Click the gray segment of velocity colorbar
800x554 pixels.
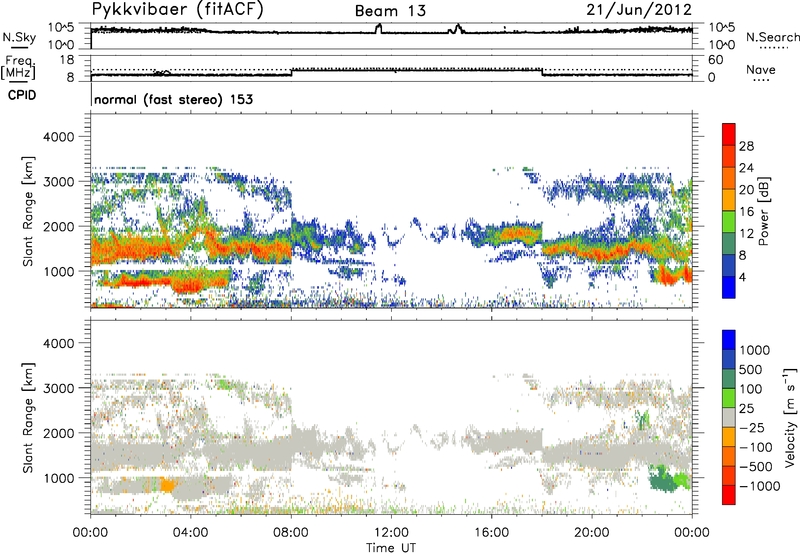tap(729, 417)
